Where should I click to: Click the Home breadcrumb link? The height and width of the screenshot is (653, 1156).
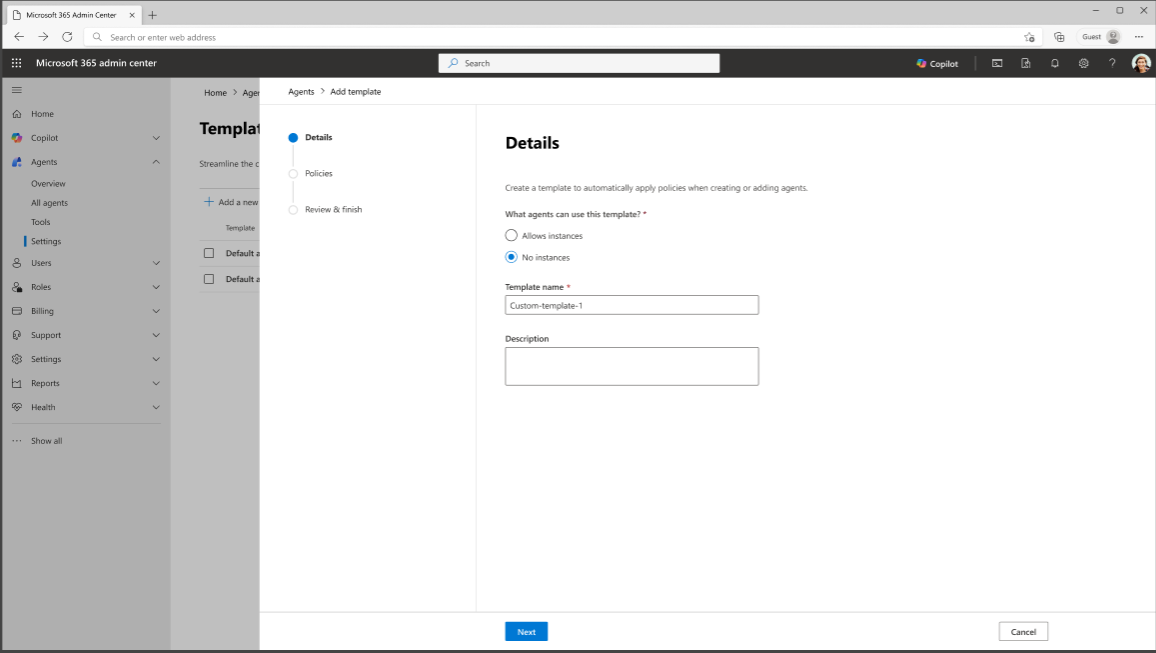[x=215, y=93]
